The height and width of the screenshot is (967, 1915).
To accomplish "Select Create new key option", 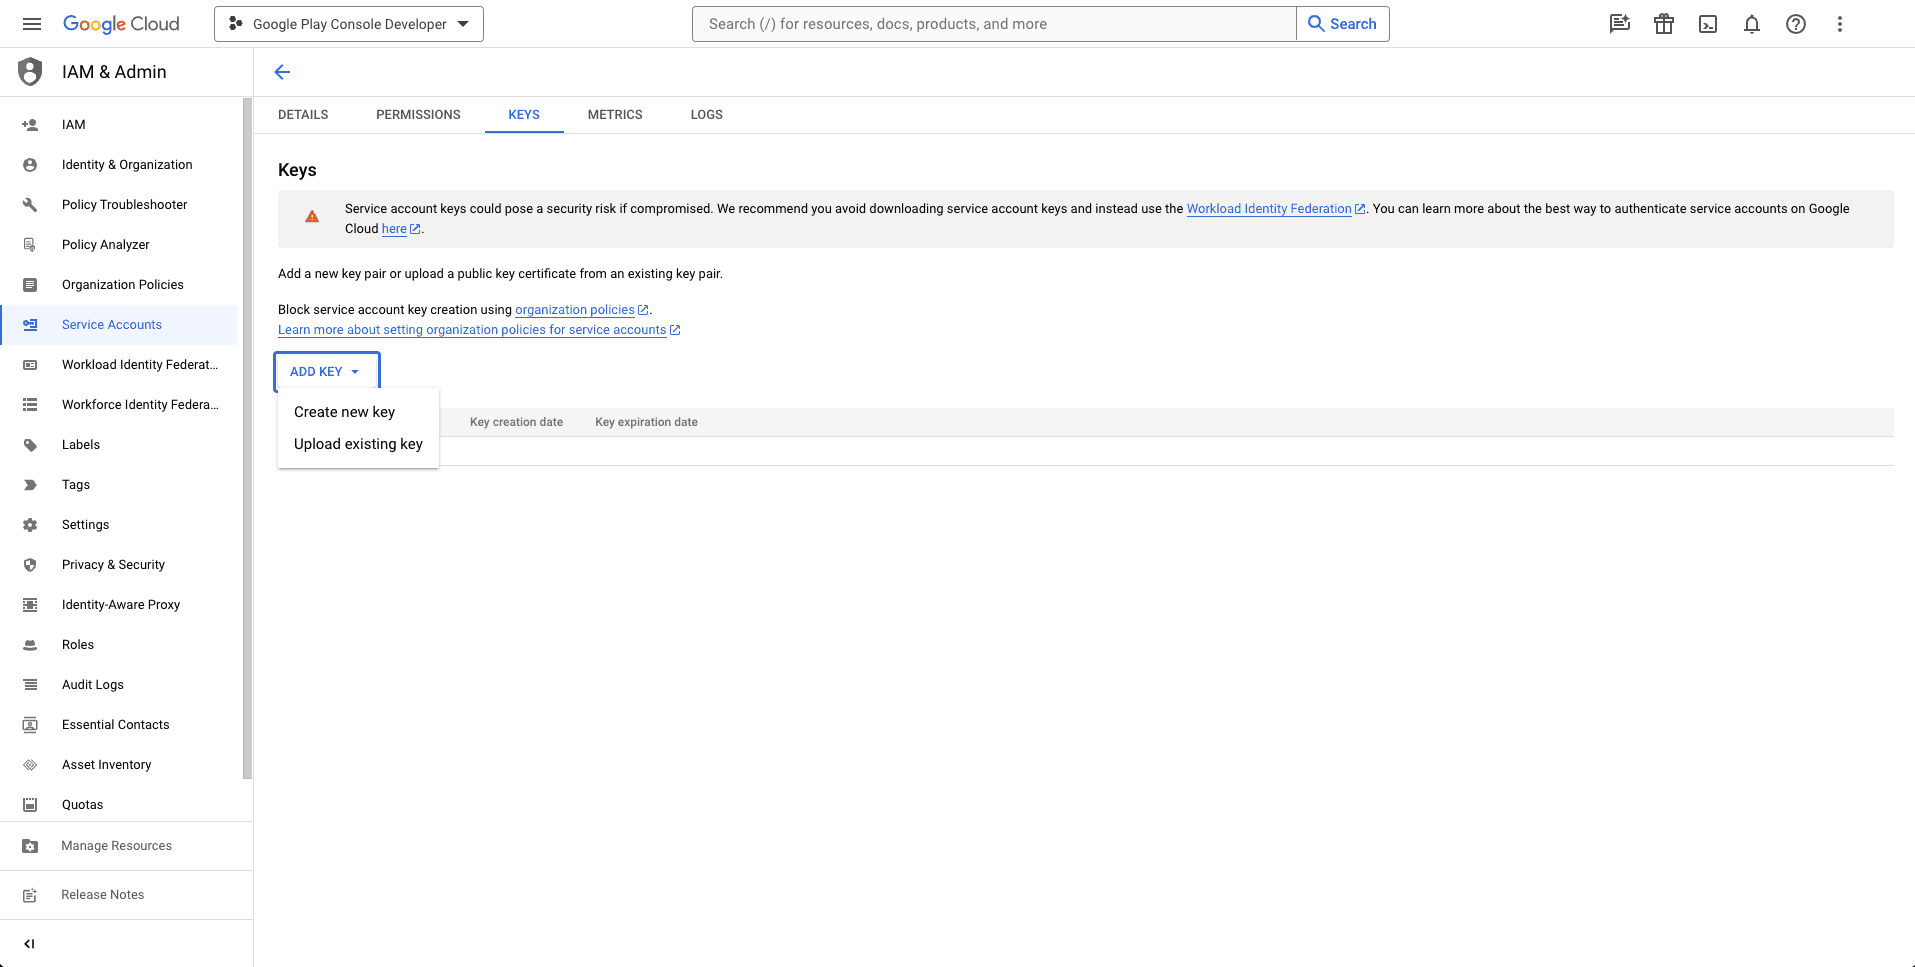I will point(344,412).
